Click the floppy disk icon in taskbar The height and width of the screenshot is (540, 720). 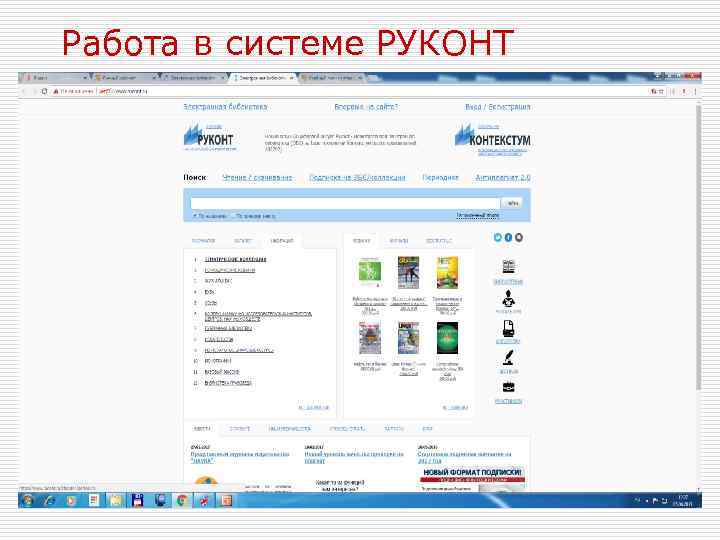(x=138, y=500)
